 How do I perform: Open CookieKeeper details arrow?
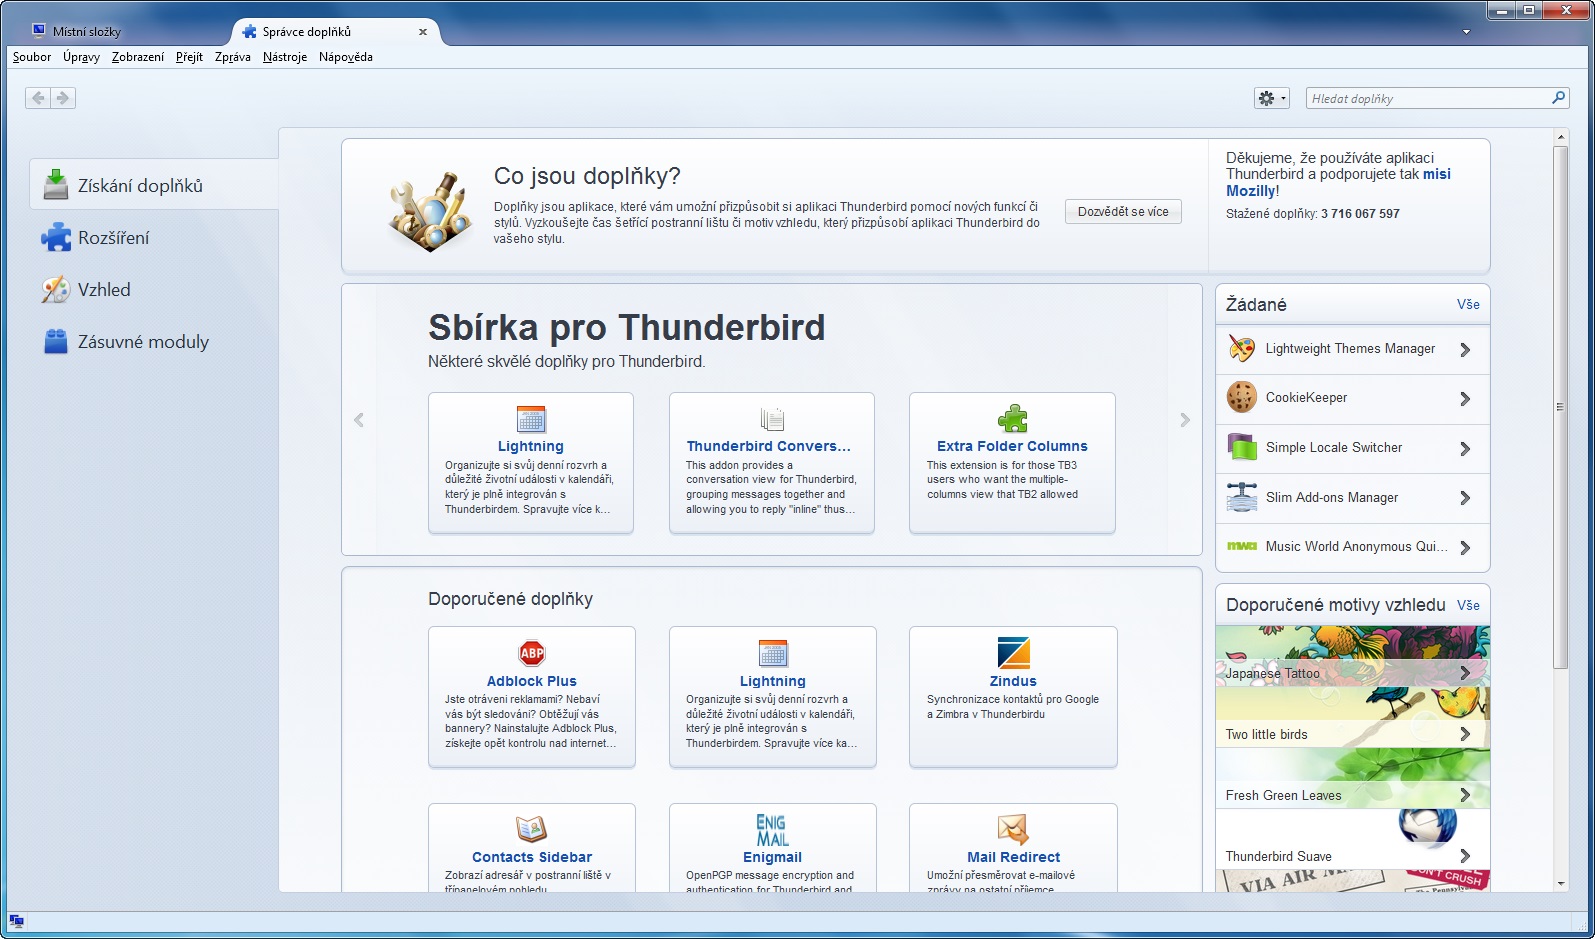(1465, 399)
